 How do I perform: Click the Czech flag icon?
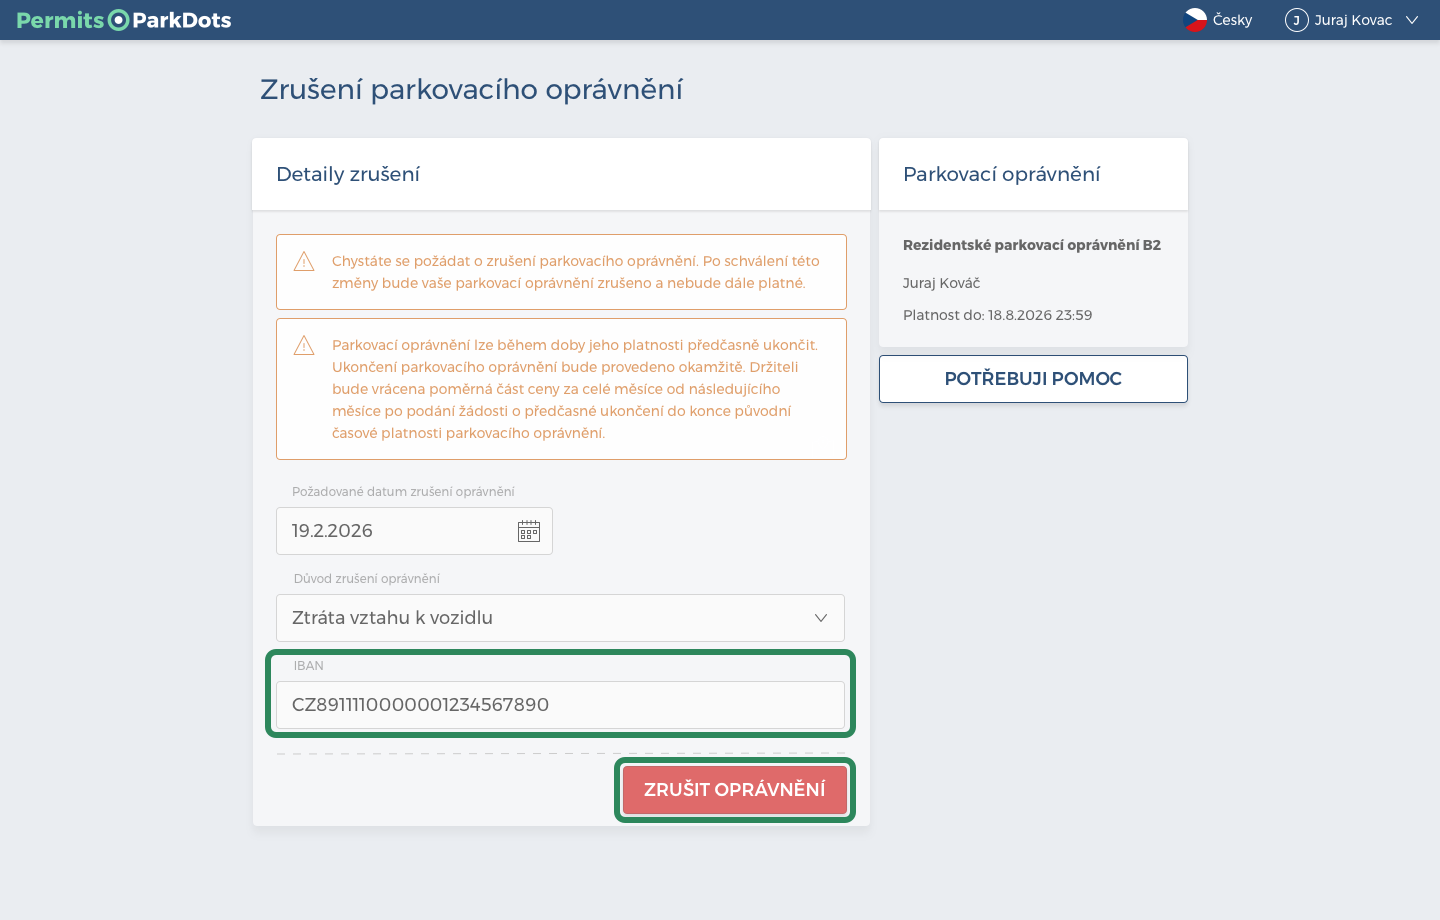click(1195, 20)
